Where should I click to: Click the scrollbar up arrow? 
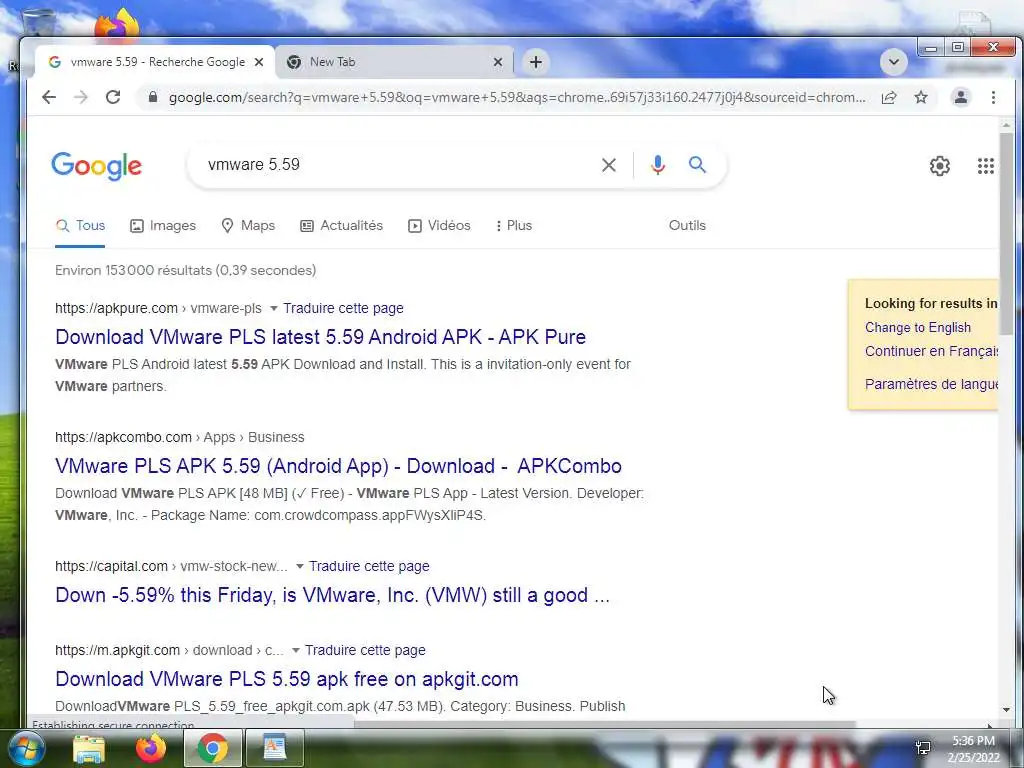[1006, 124]
